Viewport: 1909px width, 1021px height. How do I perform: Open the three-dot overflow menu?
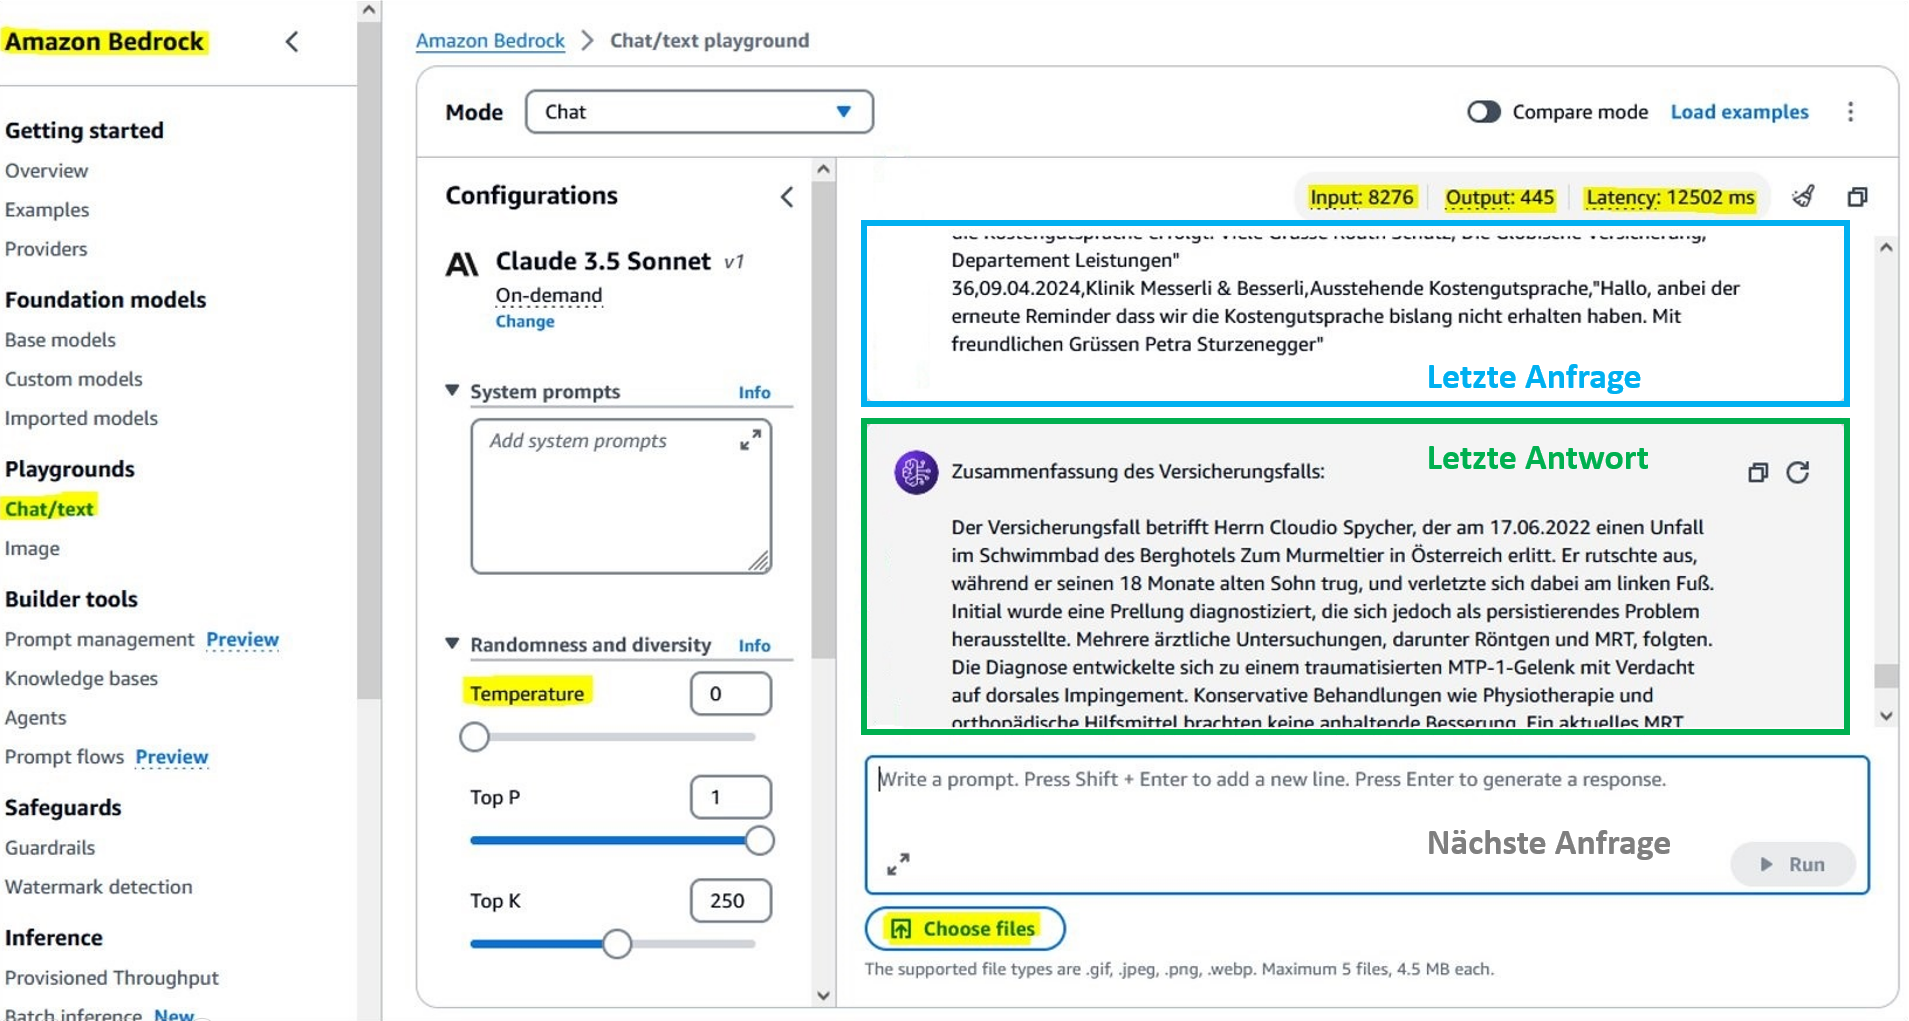[1851, 111]
